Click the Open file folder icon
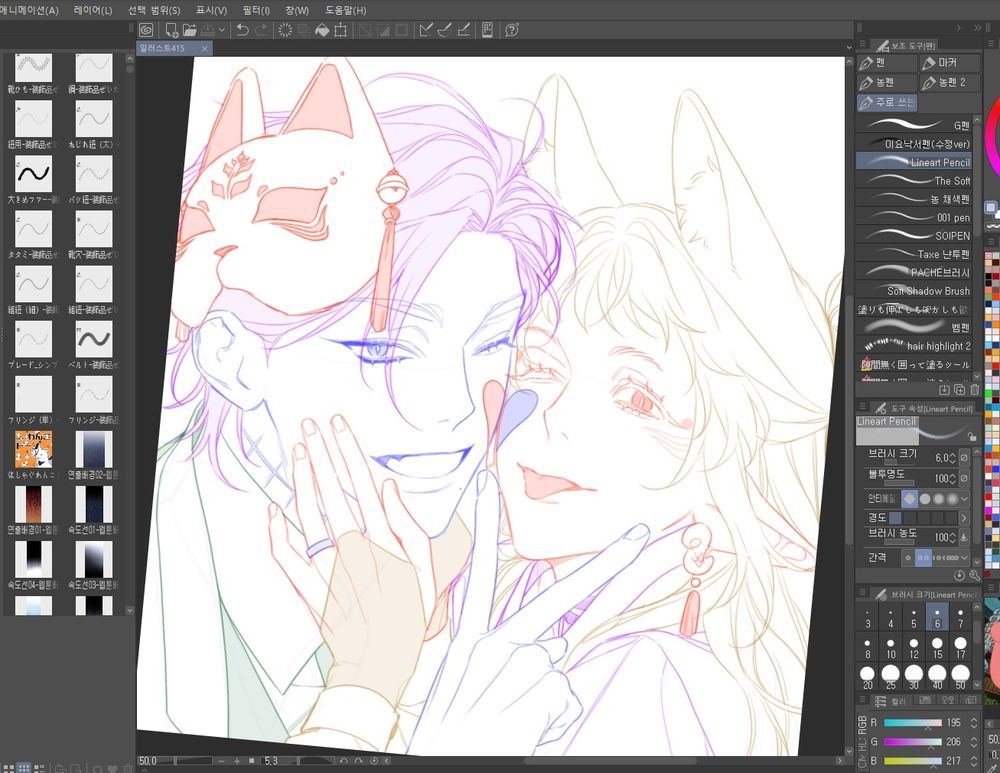1000x773 pixels. [189, 30]
